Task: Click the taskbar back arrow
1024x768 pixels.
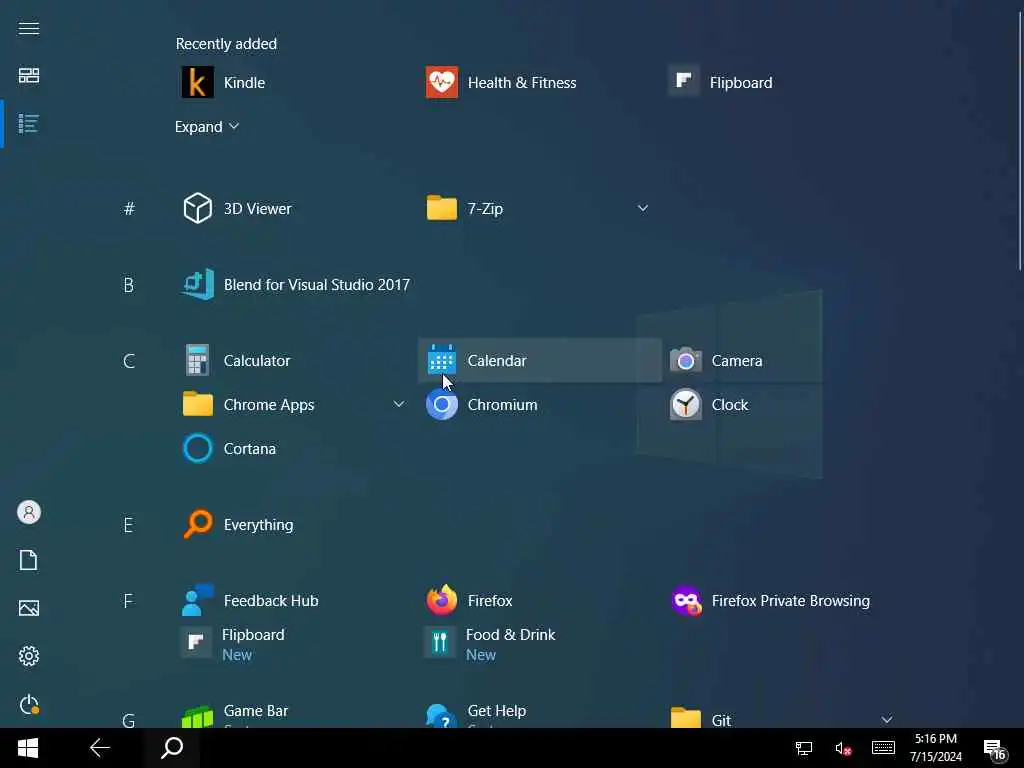Action: [100, 748]
